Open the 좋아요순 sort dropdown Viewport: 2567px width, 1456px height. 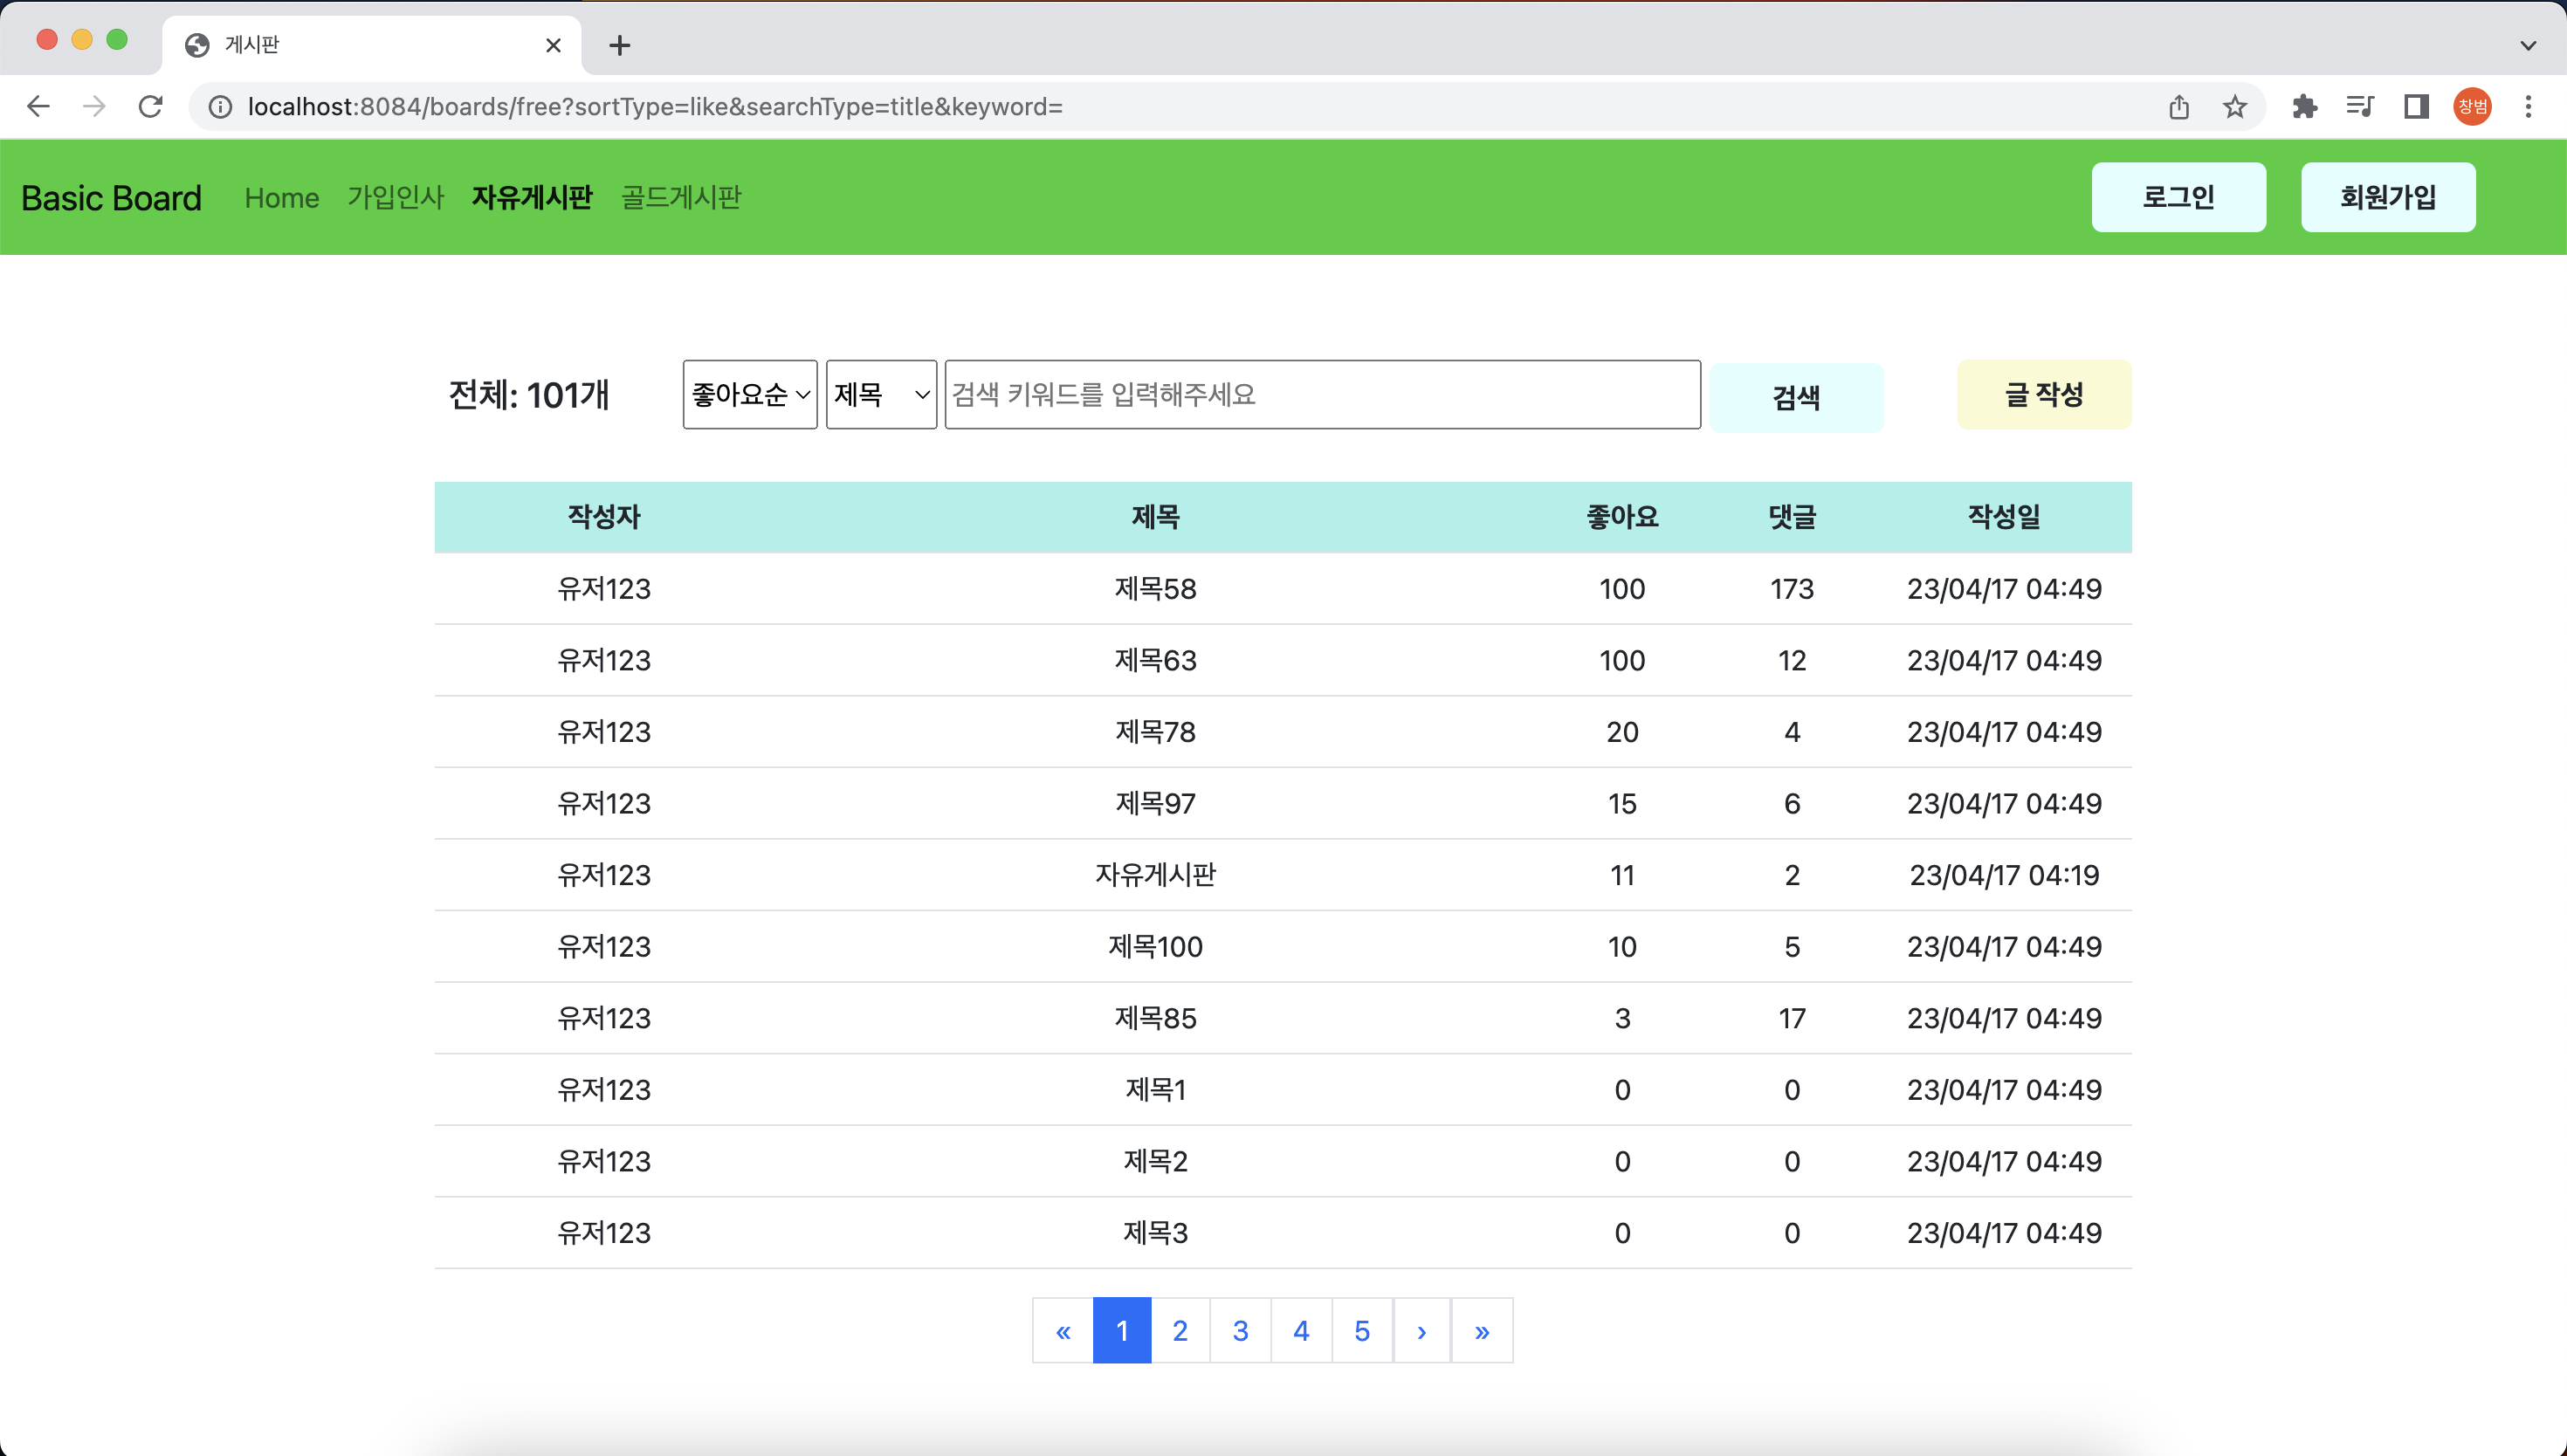click(x=750, y=395)
